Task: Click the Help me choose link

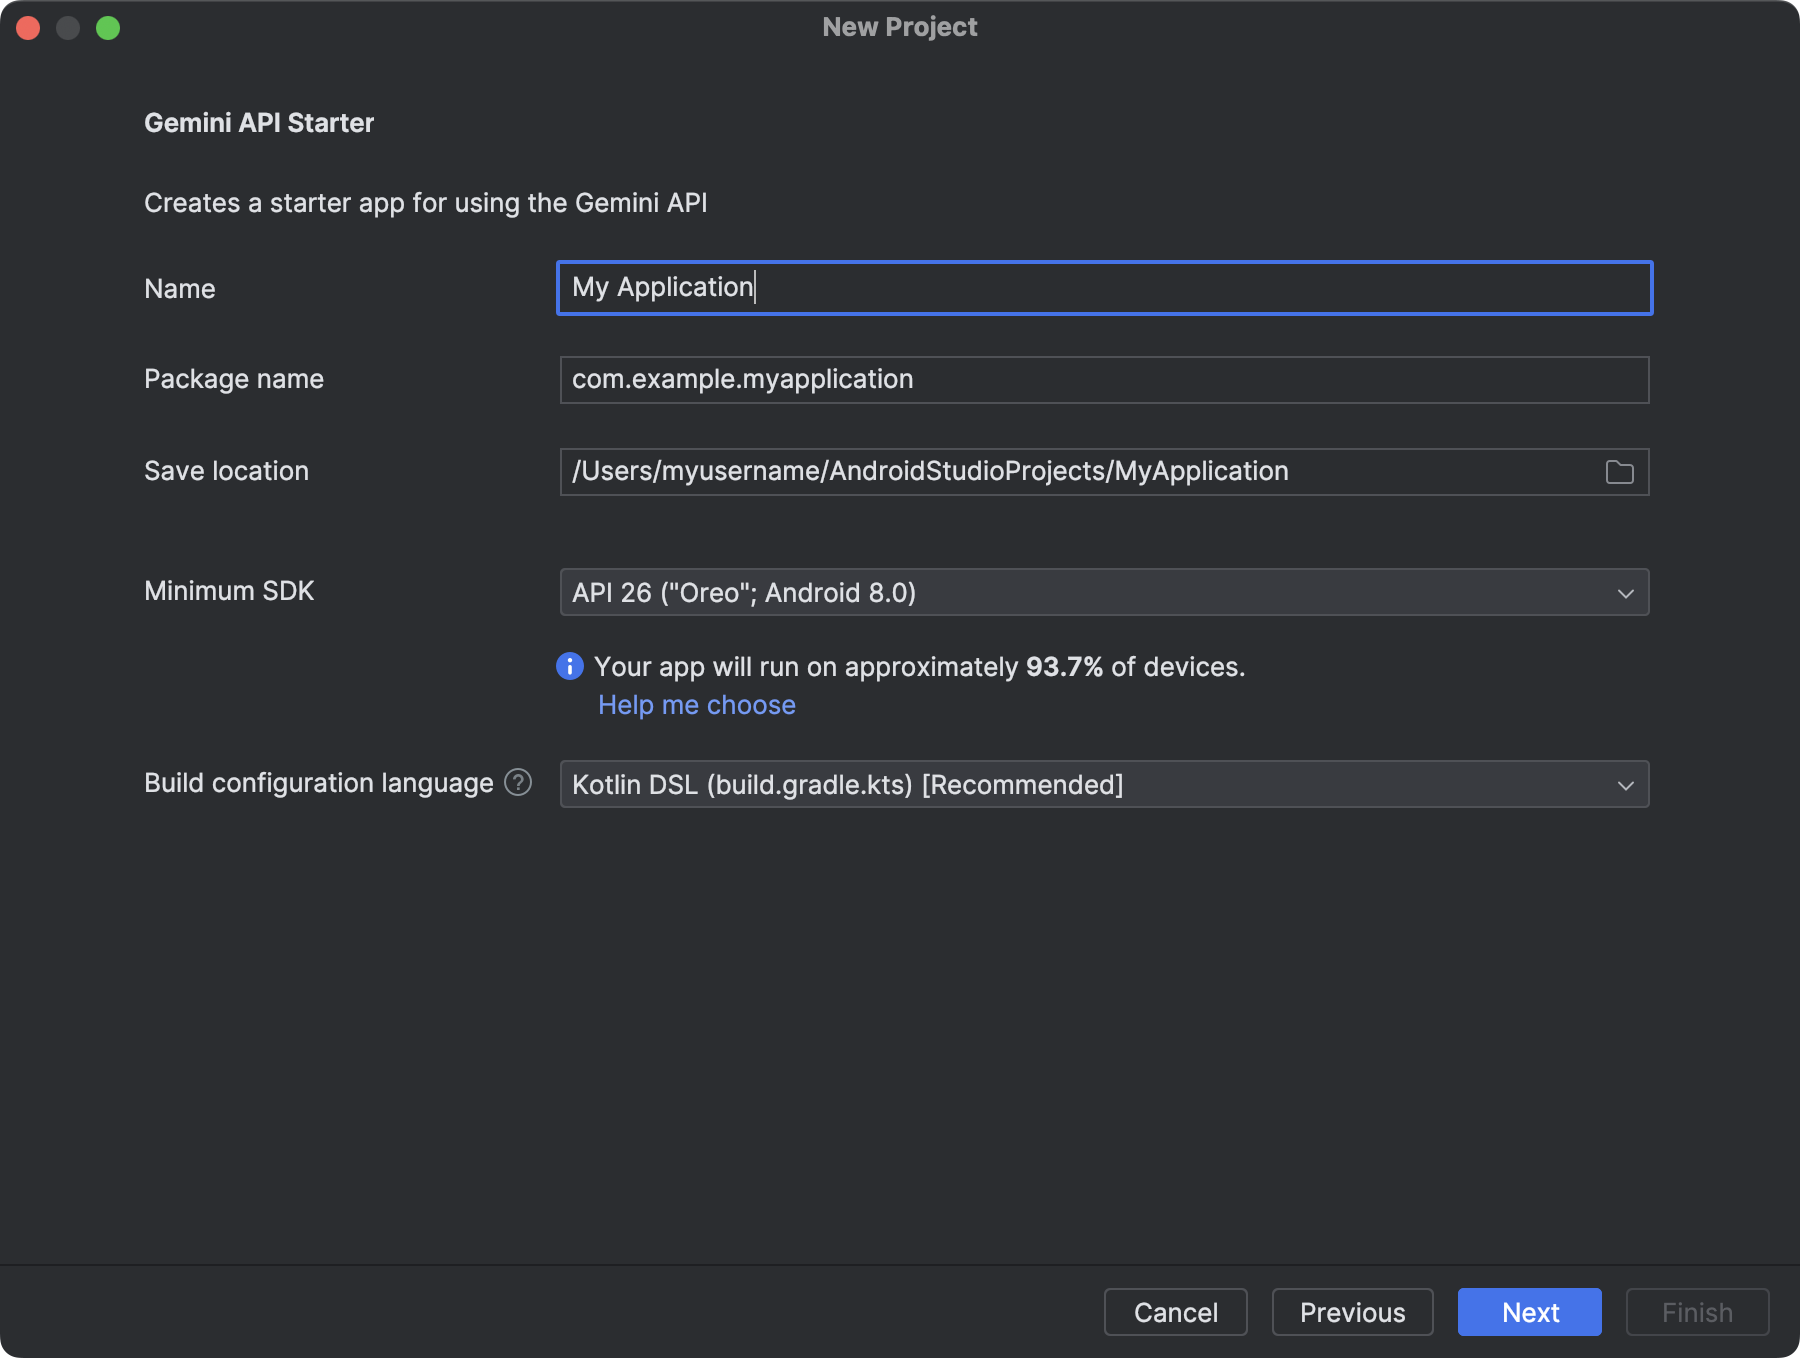Action: tap(697, 705)
